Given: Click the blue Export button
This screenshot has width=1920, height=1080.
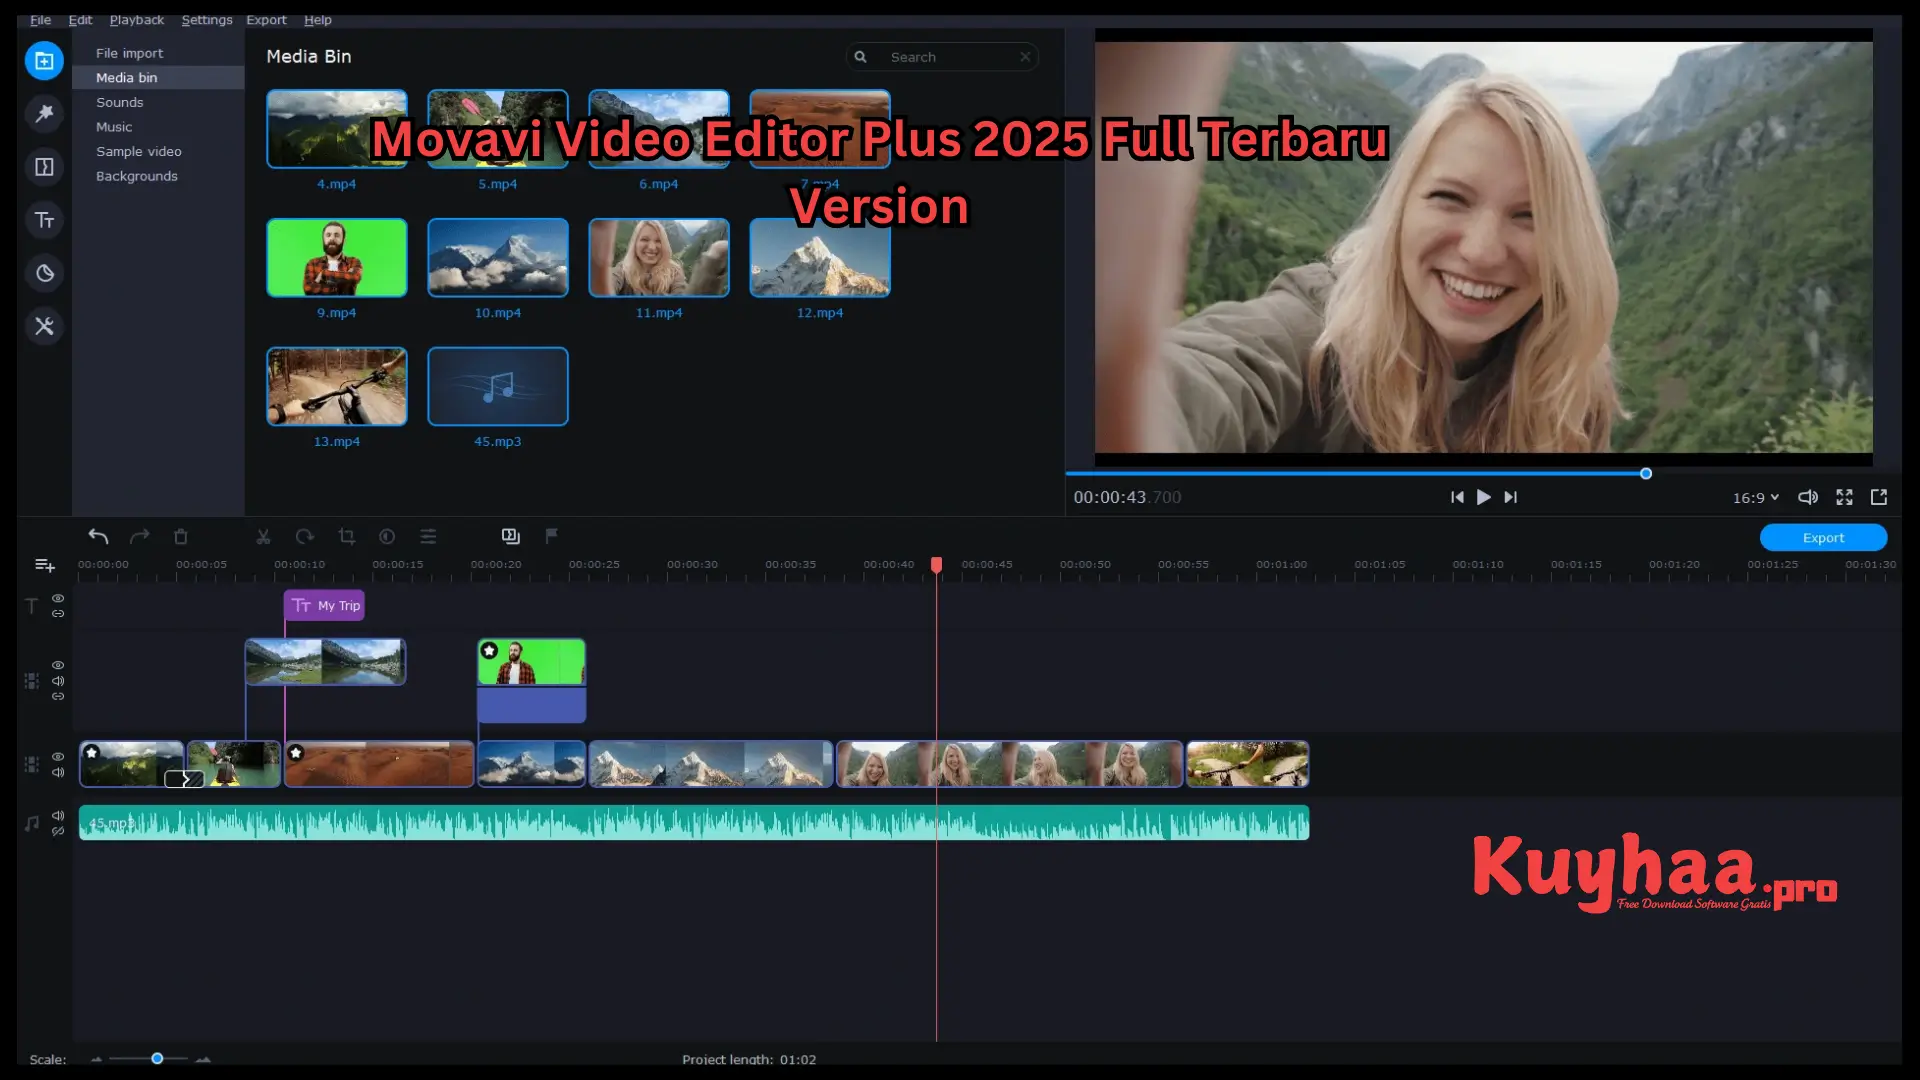Looking at the screenshot, I should pyautogui.click(x=1822, y=537).
